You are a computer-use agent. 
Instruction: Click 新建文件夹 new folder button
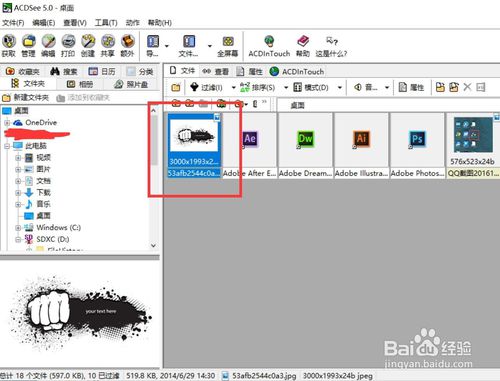click(x=25, y=98)
